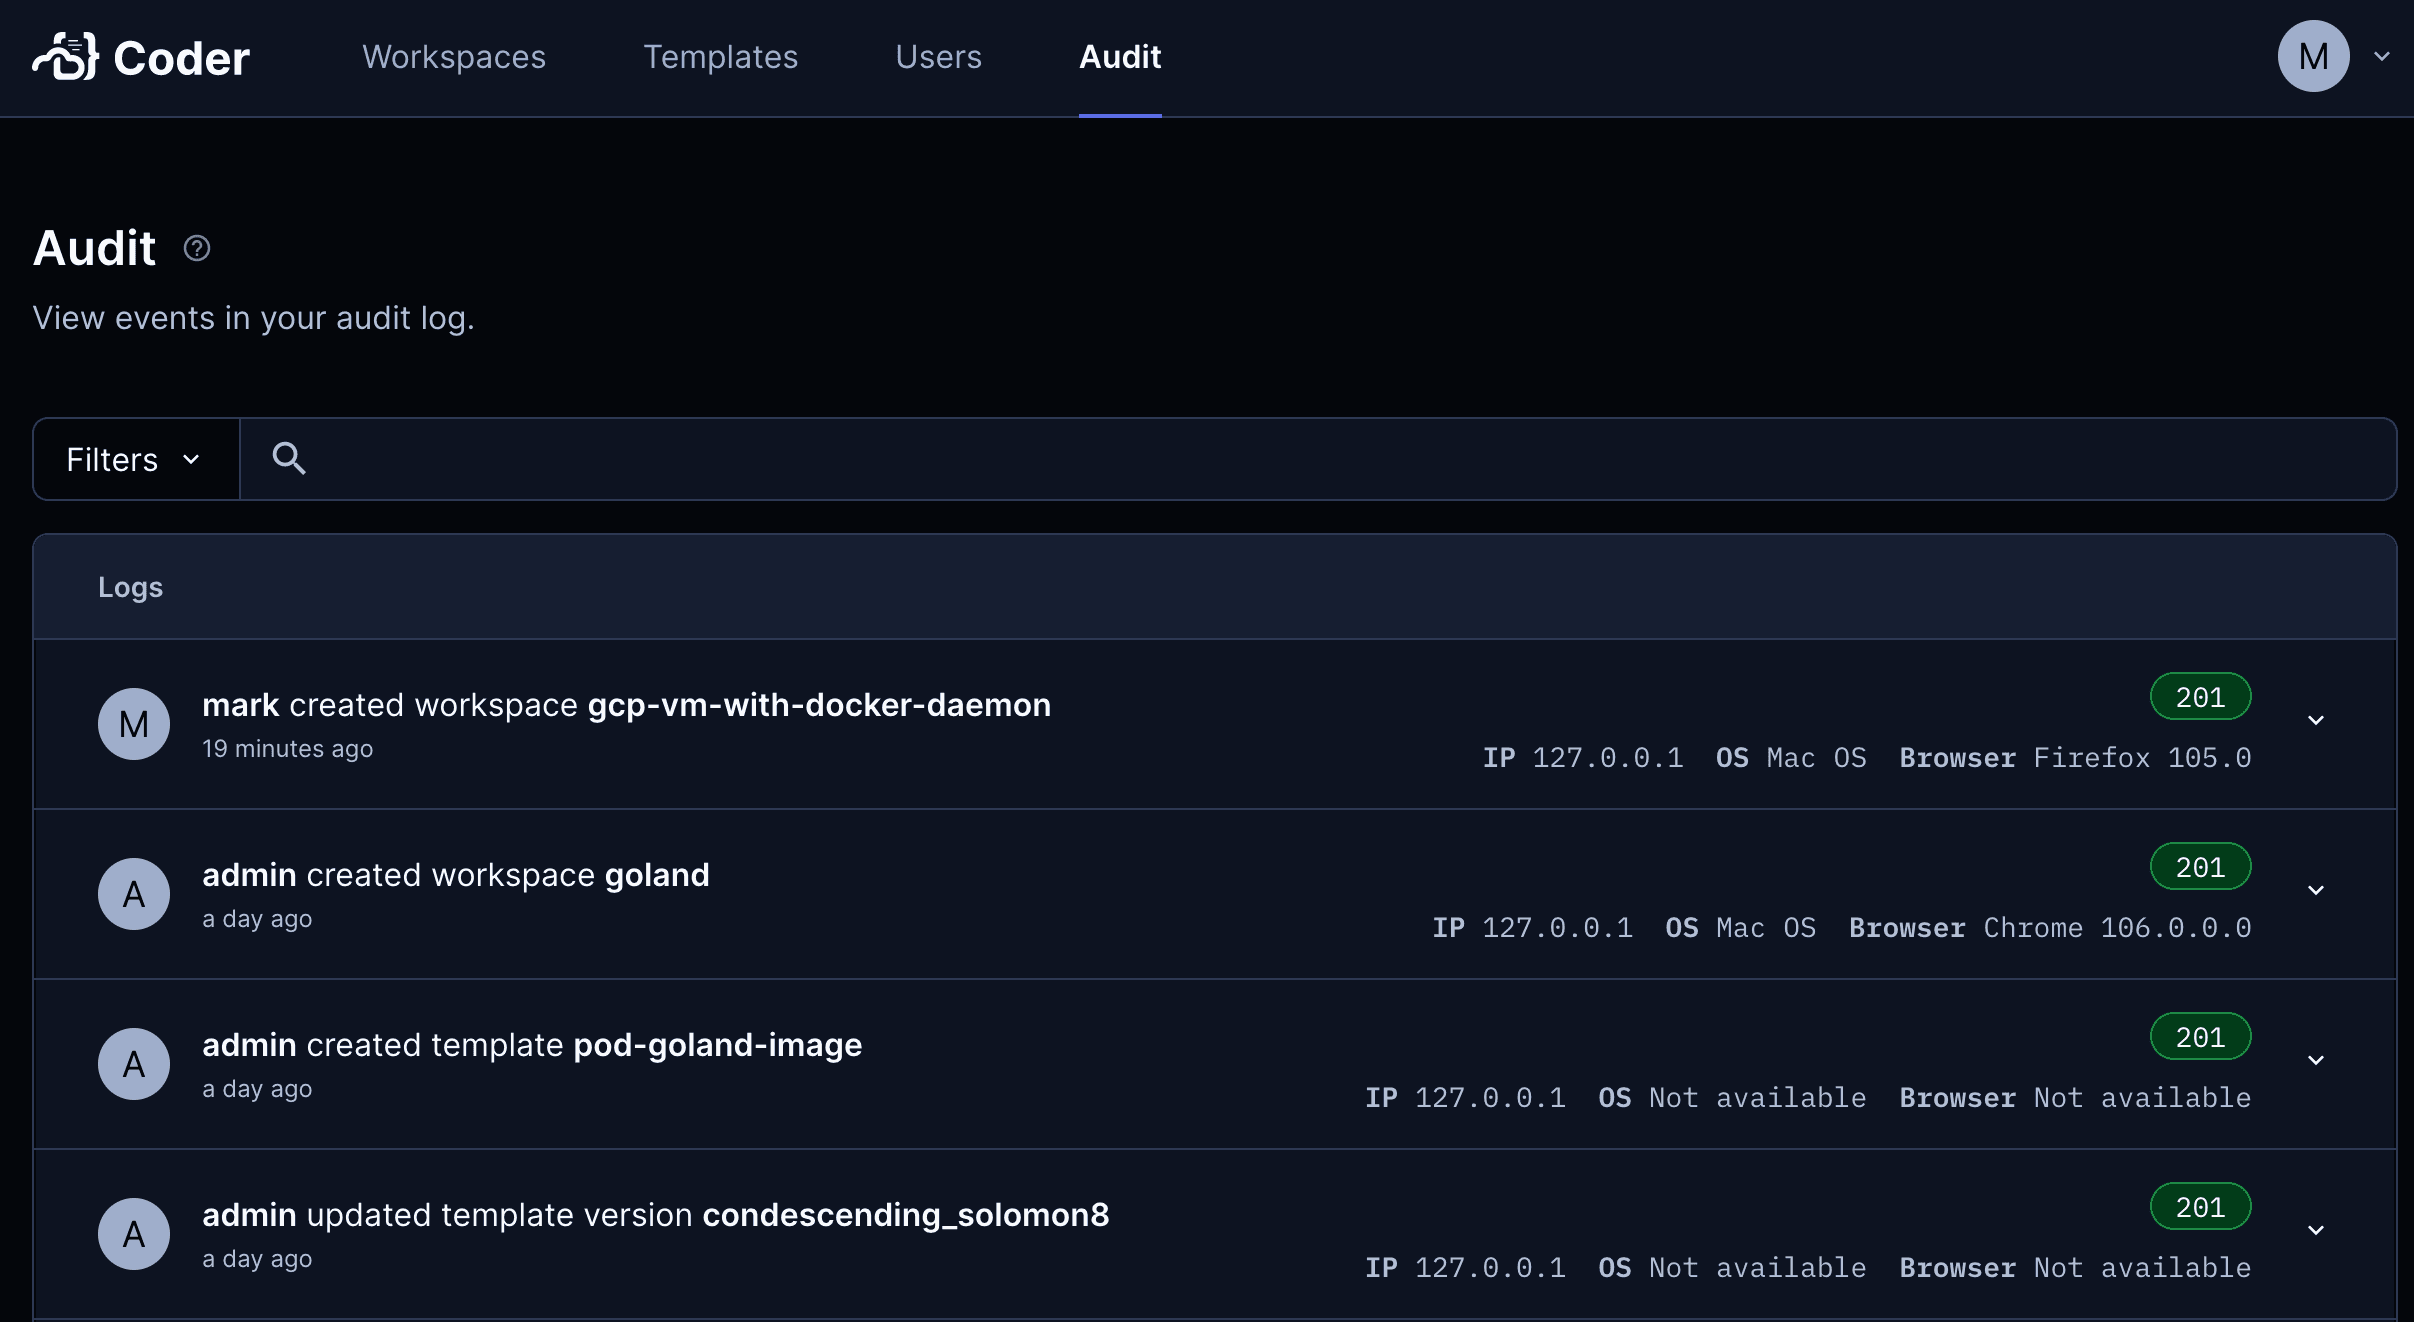Viewport: 2414px width, 1322px height.
Task: Click template version condescending_solomon8
Action: click(906, 1215)
